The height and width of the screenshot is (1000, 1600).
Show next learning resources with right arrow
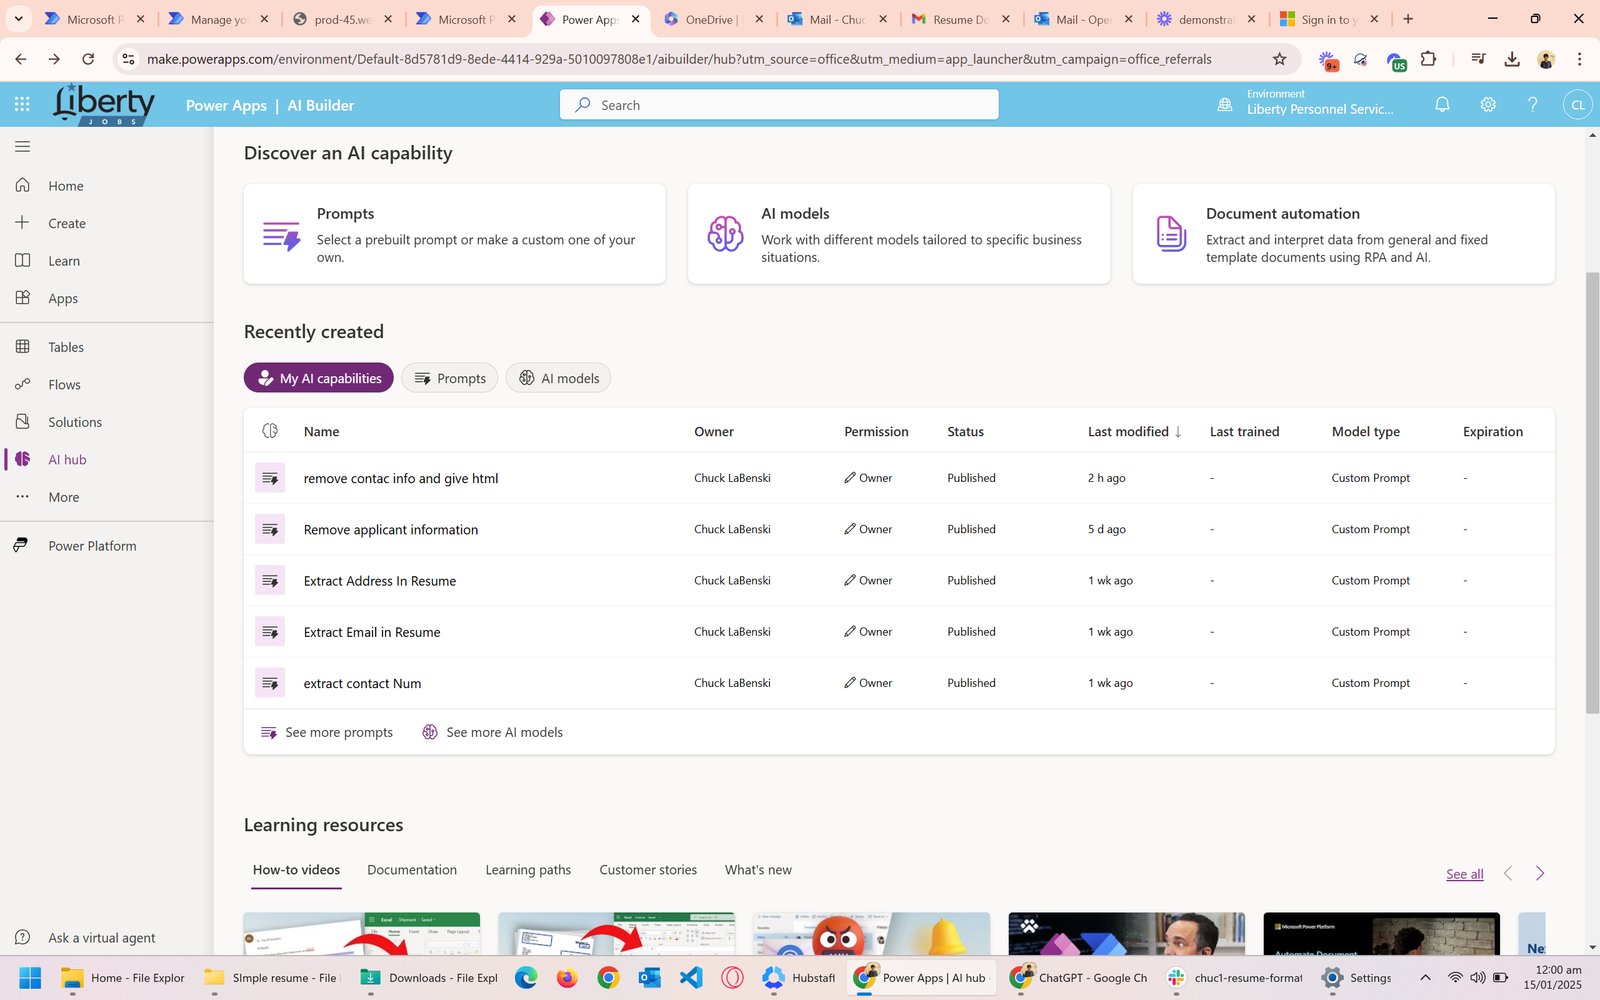coord(1540,873)
